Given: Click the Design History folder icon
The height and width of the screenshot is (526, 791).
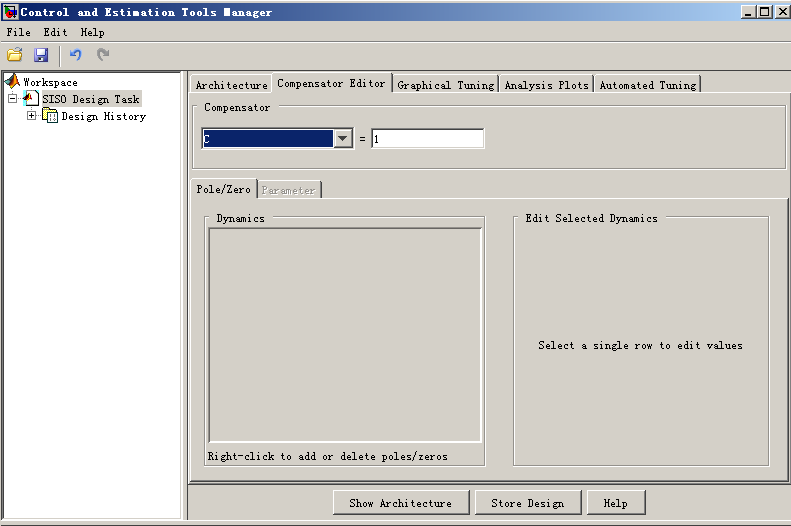Looking at the screenshot, I should [50, 115].
